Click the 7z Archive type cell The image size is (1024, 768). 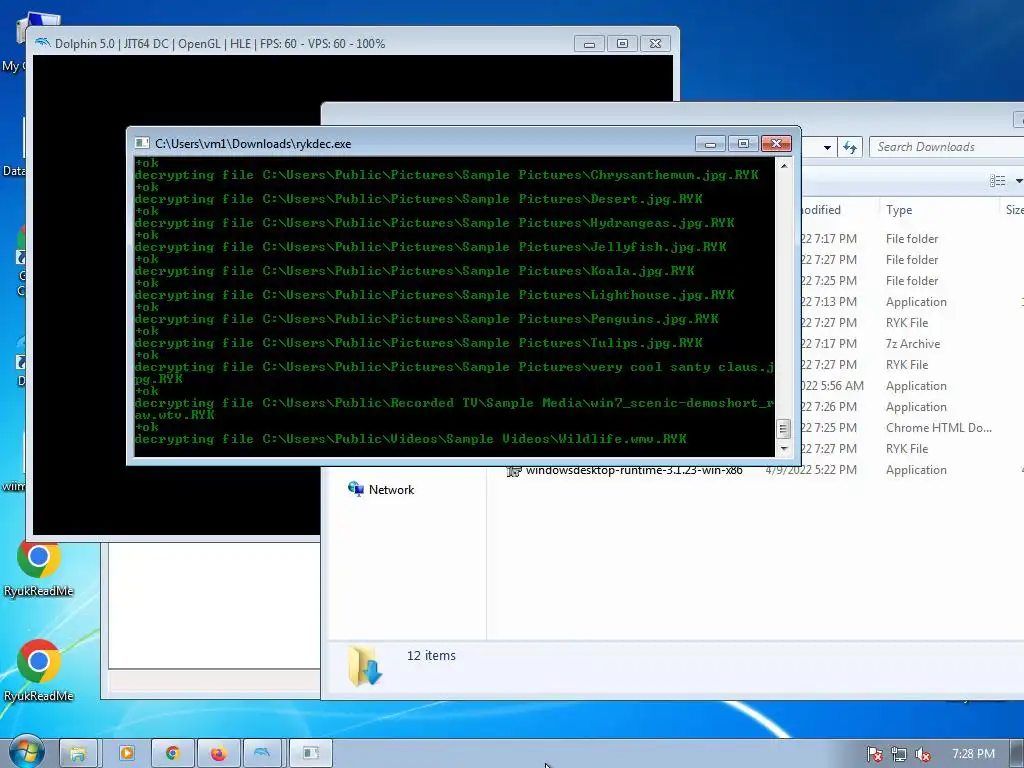click(x=912, y=344)
